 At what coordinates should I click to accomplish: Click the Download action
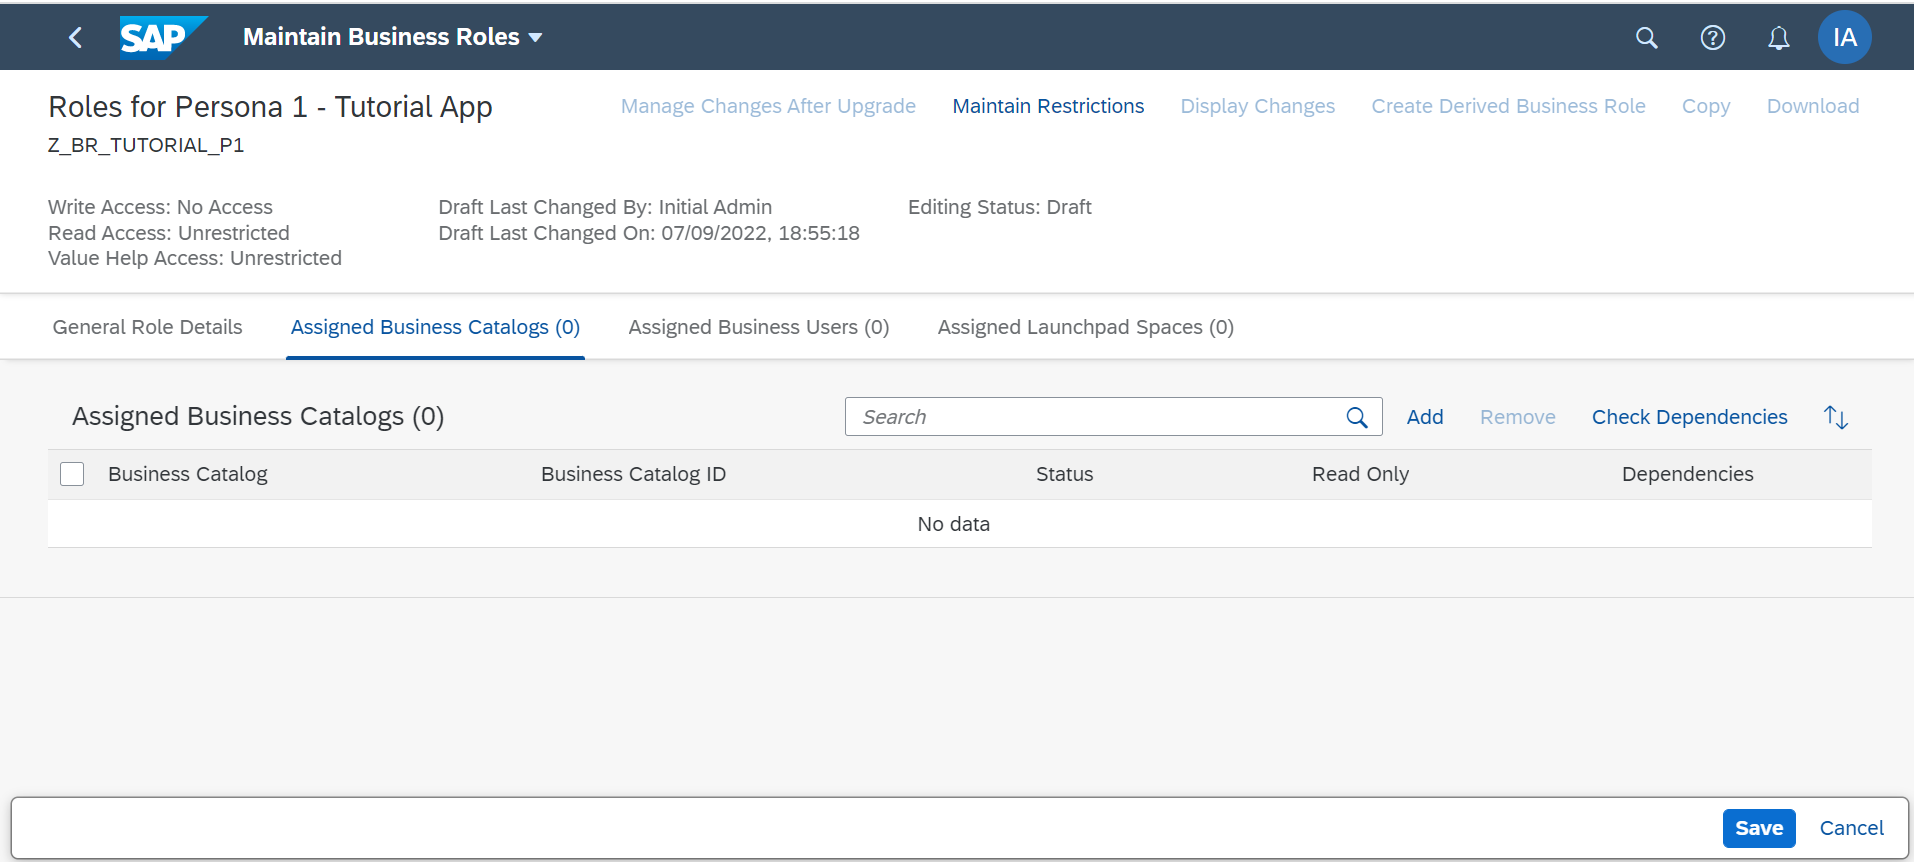coord(1812,106)
